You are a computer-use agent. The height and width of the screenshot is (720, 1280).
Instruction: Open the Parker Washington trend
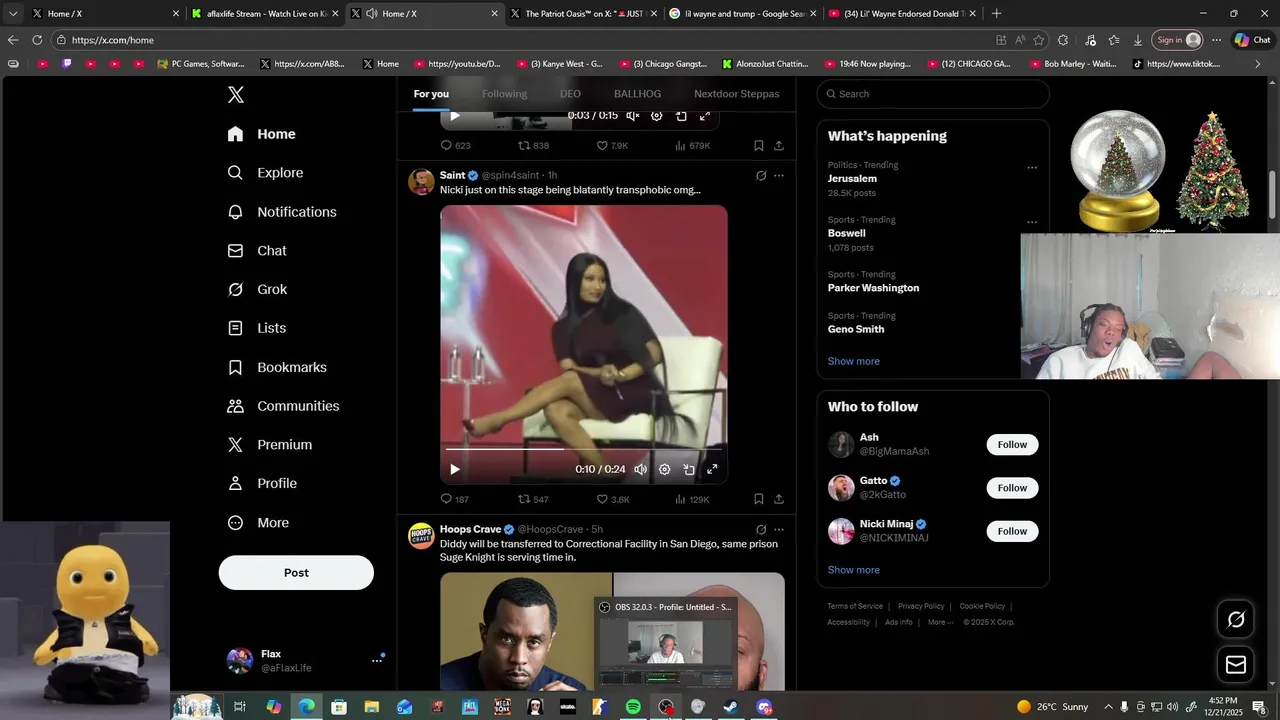pos(873,288)
